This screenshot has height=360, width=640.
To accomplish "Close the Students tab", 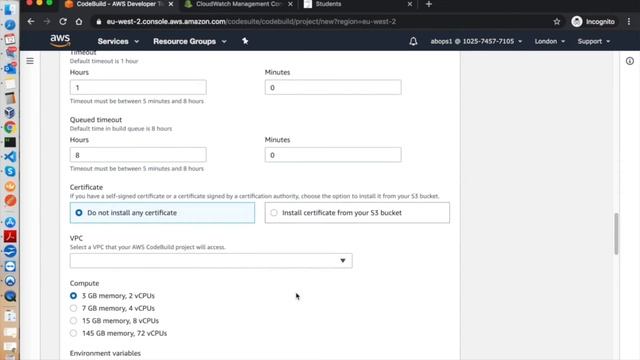I will (409, 4).
